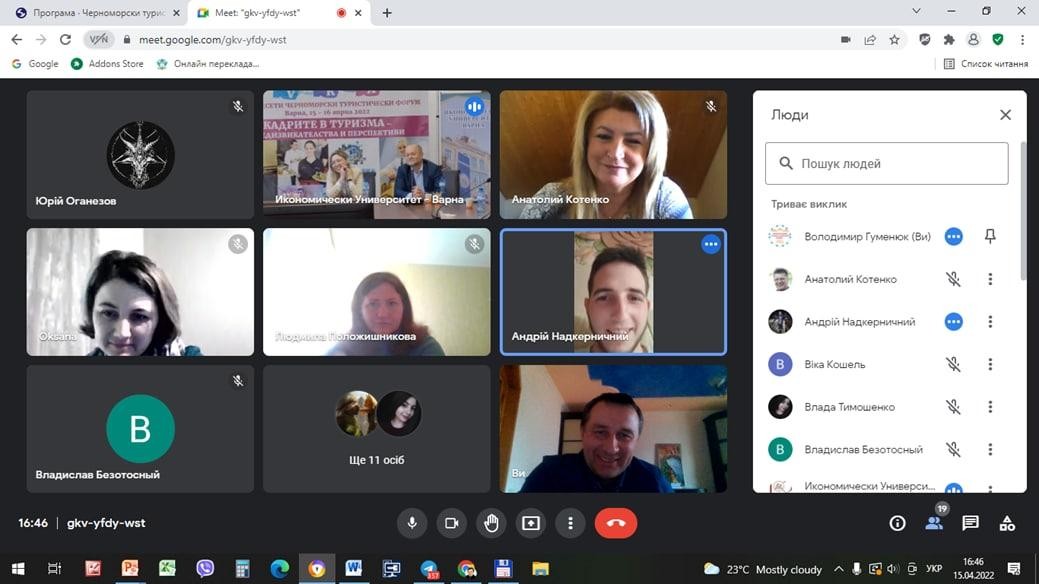Click the Пошук людей search field
The height and width of the screenshot is (584, 1039).
point(887,163)
